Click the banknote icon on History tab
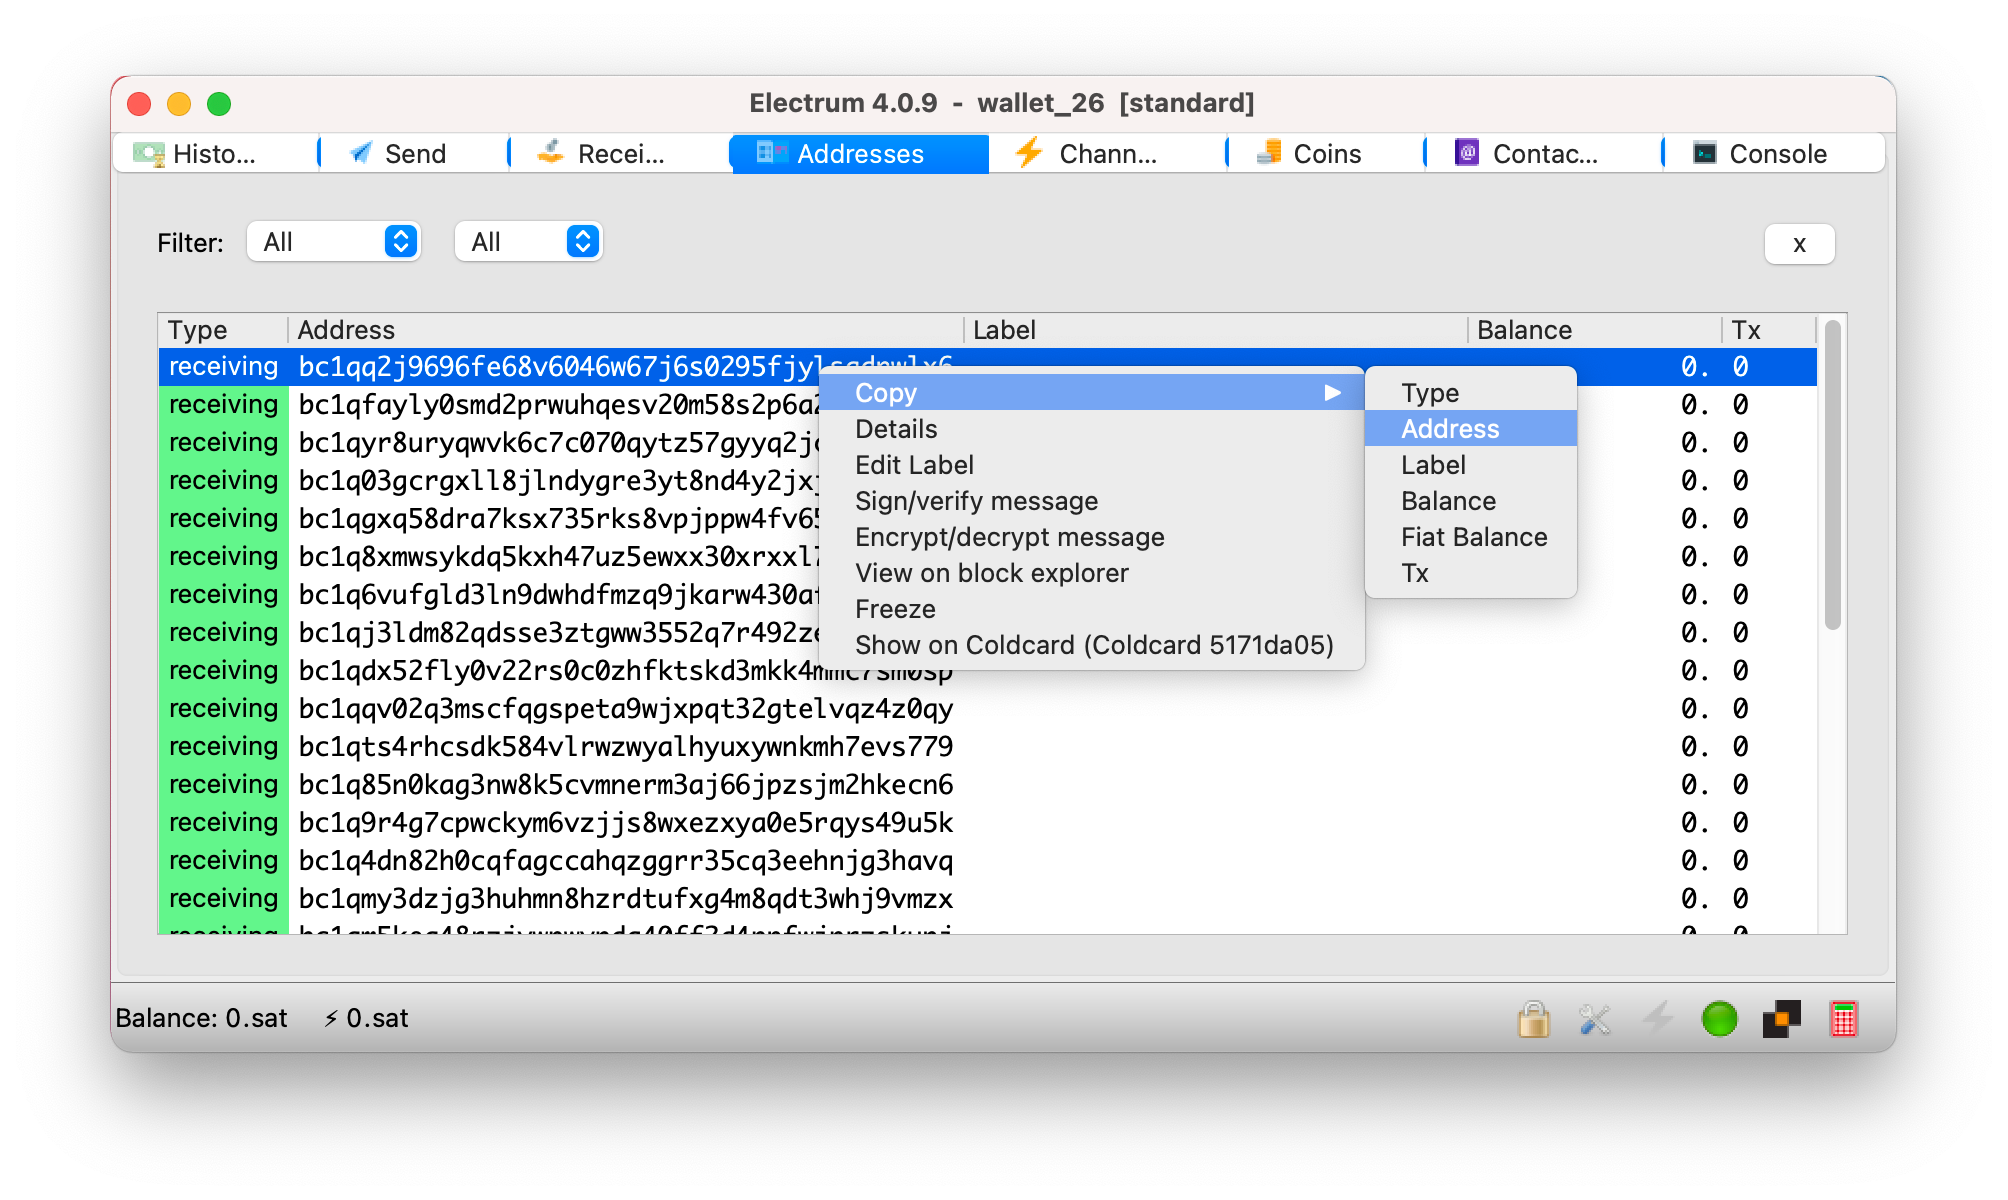 (148, 154)
